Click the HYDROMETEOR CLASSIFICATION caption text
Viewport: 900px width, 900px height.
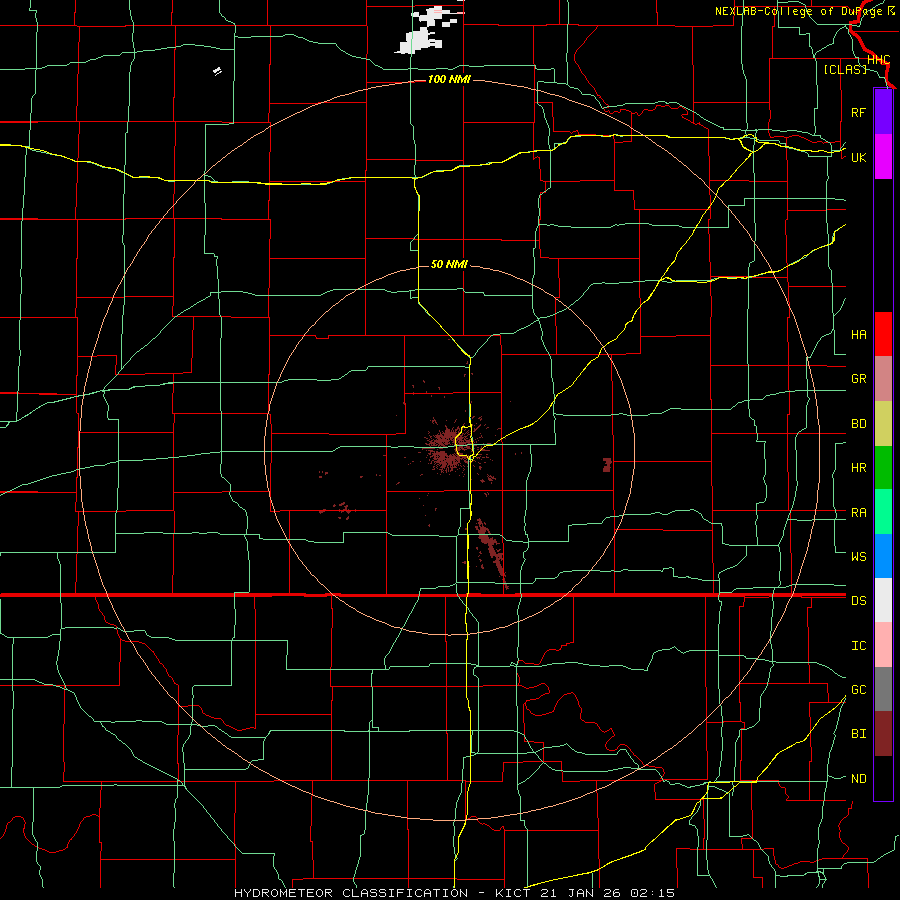[351, 893]
